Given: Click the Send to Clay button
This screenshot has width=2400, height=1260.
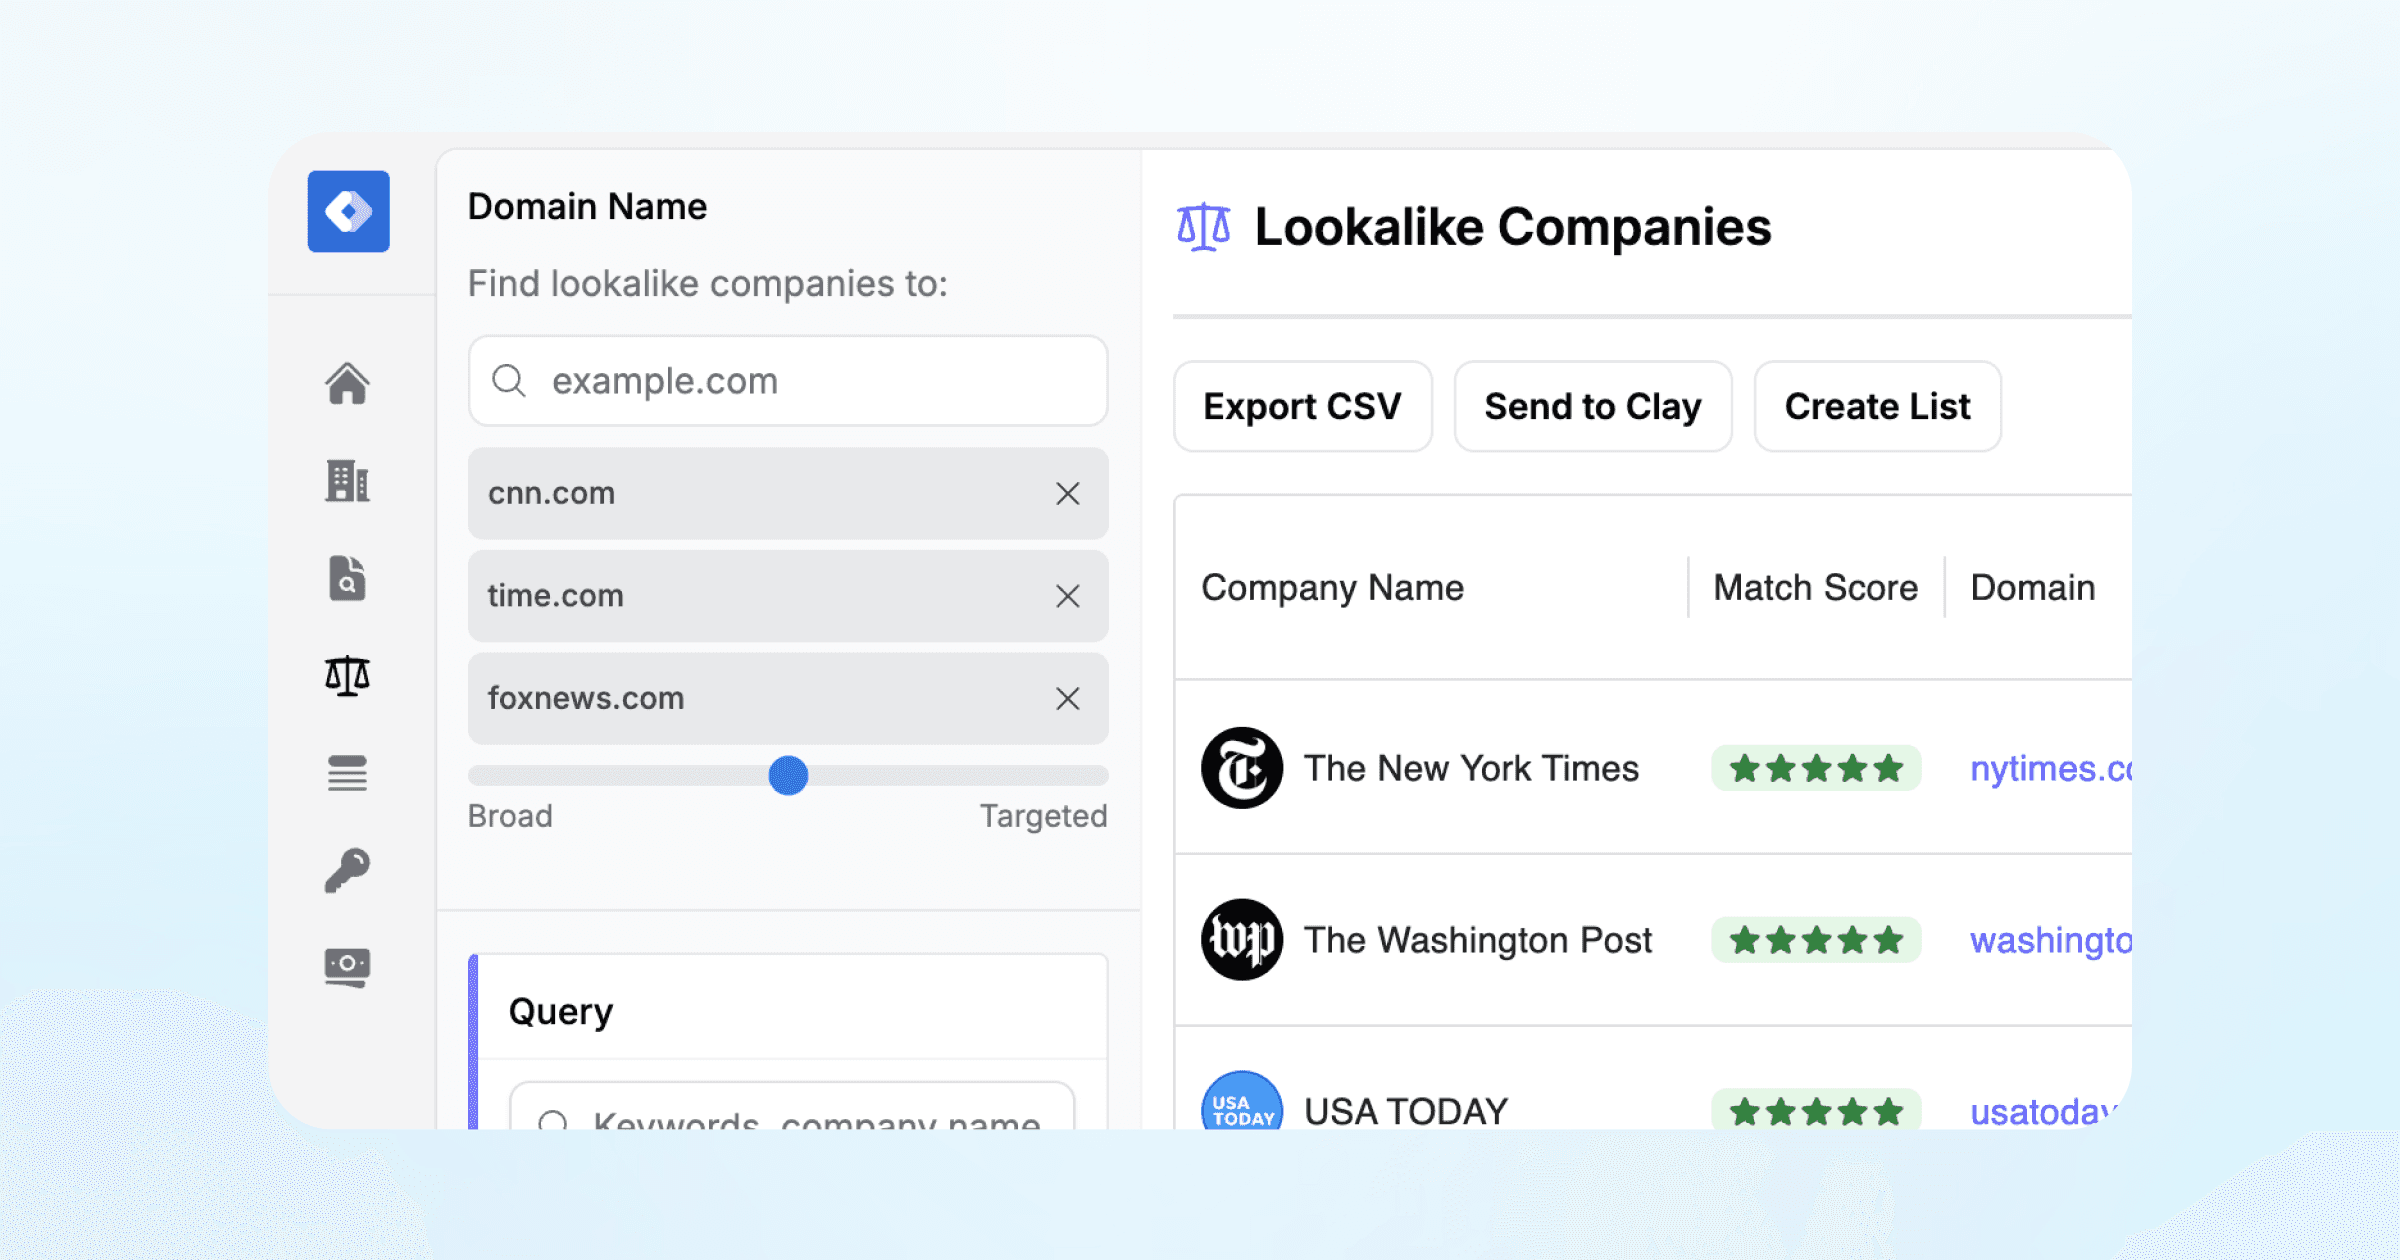Looking at the screenshot, I should pyautogui.click(x=1592, y=407).
